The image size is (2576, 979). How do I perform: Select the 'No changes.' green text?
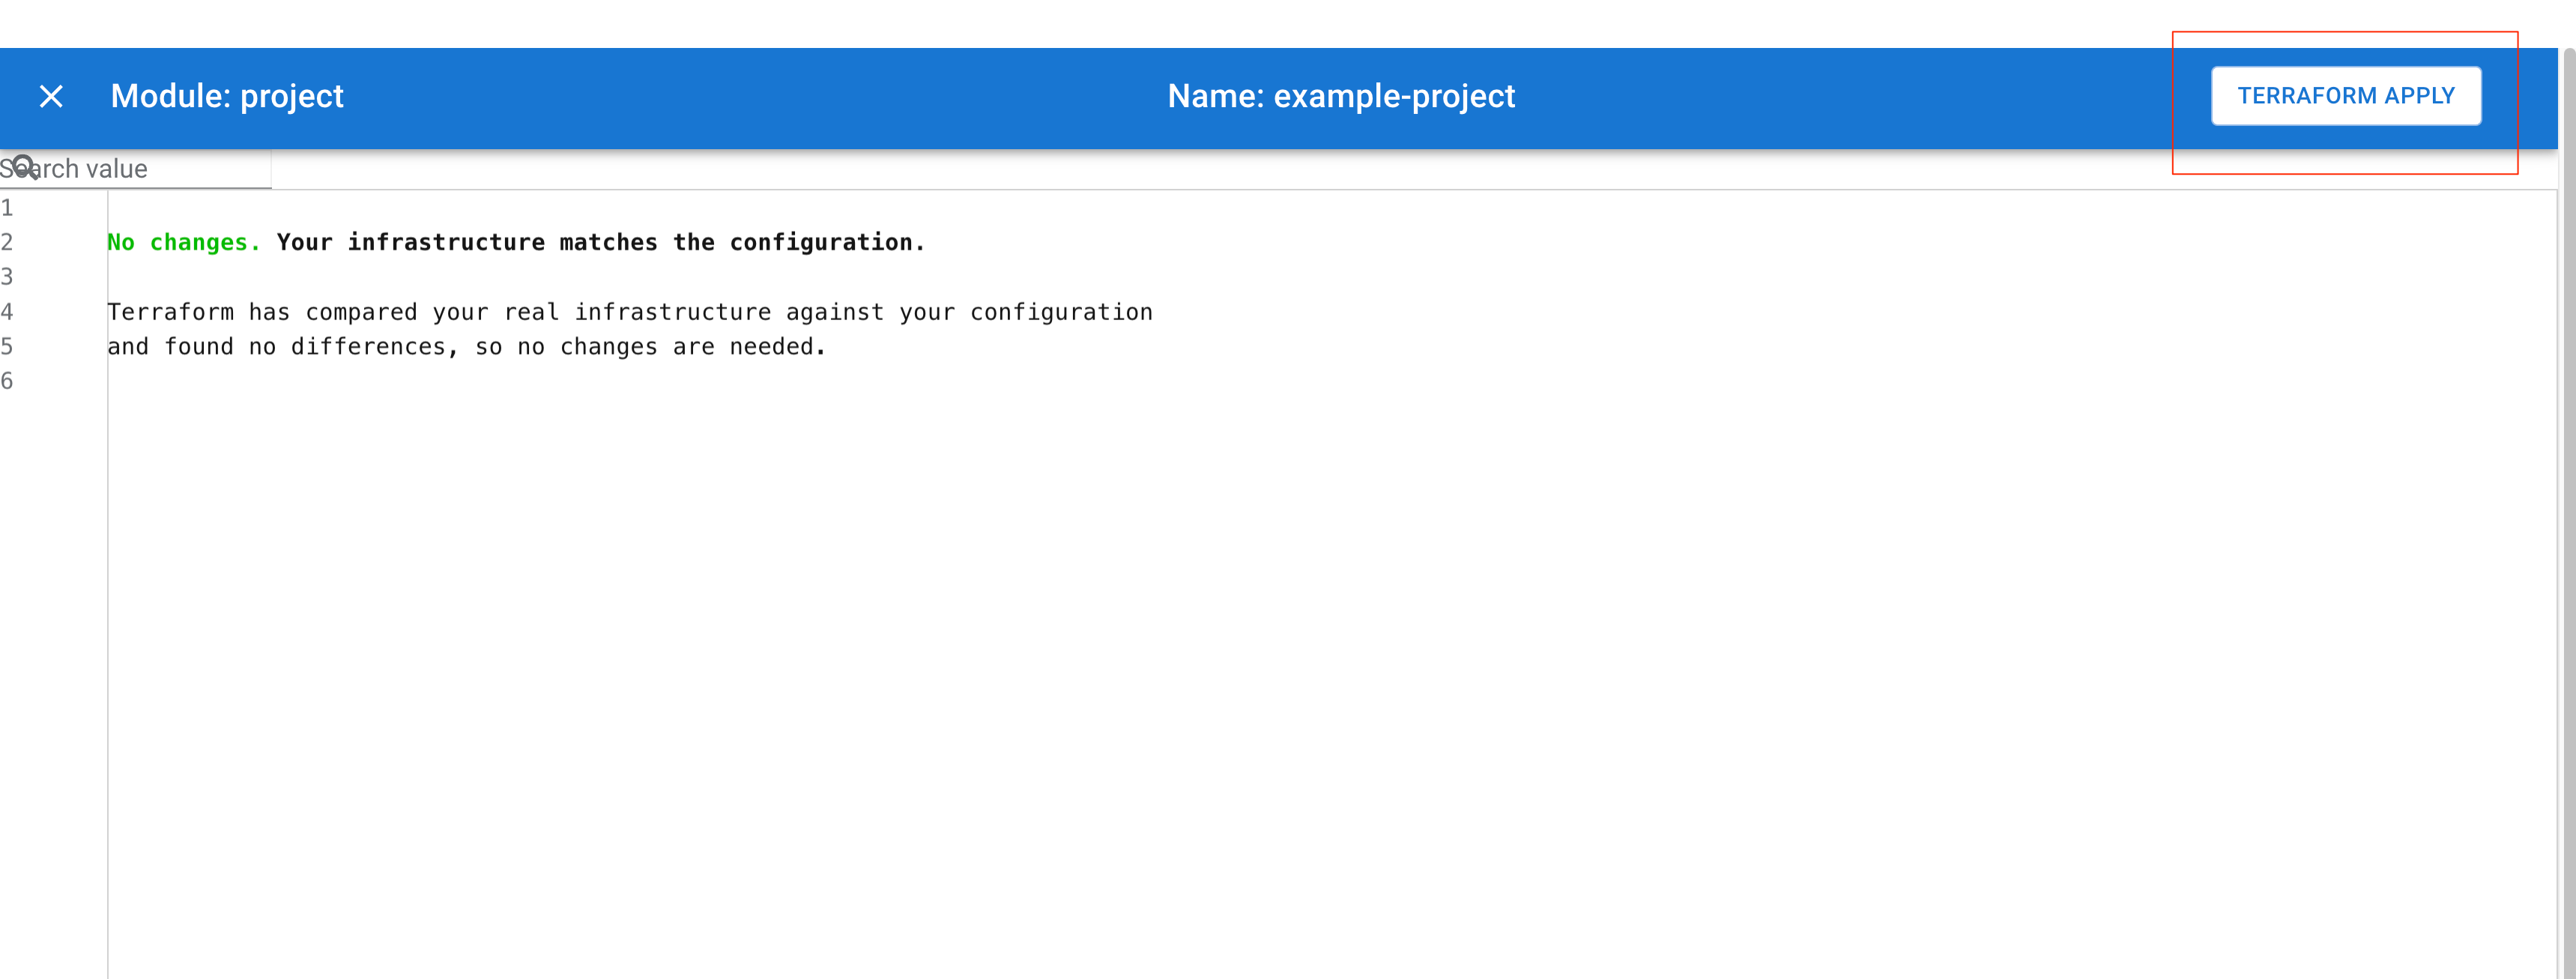[182, 241]
